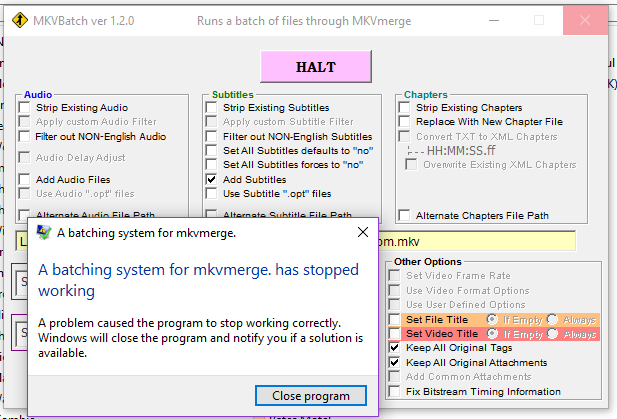Viewport: 617px width, 419px height.
Task: Click Use User Defined Options checkbox
Action: coord(394,305)
